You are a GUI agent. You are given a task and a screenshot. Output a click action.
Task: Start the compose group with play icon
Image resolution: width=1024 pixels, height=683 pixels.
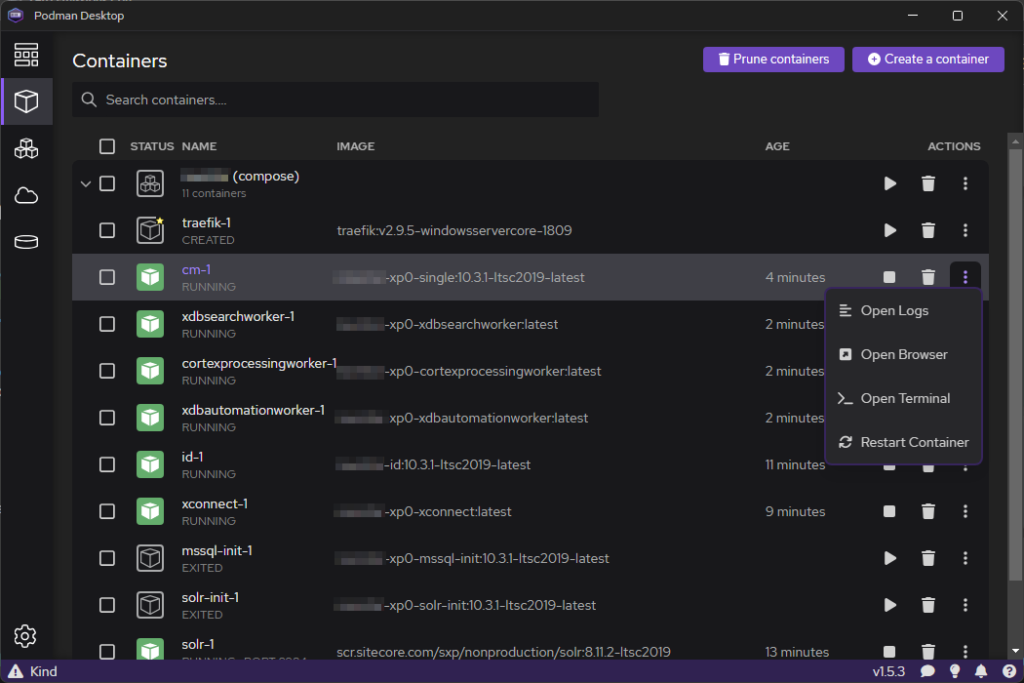889,183
